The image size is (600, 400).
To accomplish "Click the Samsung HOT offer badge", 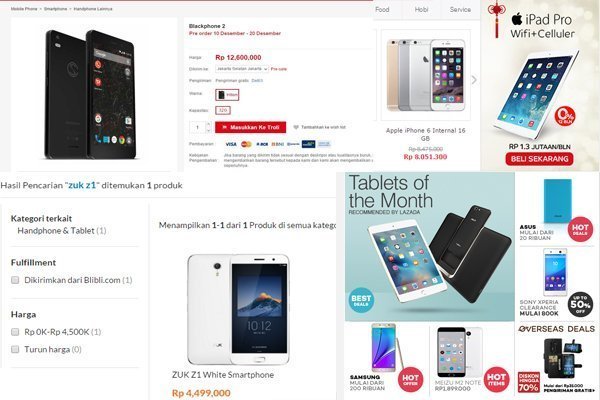I will 410,379.
